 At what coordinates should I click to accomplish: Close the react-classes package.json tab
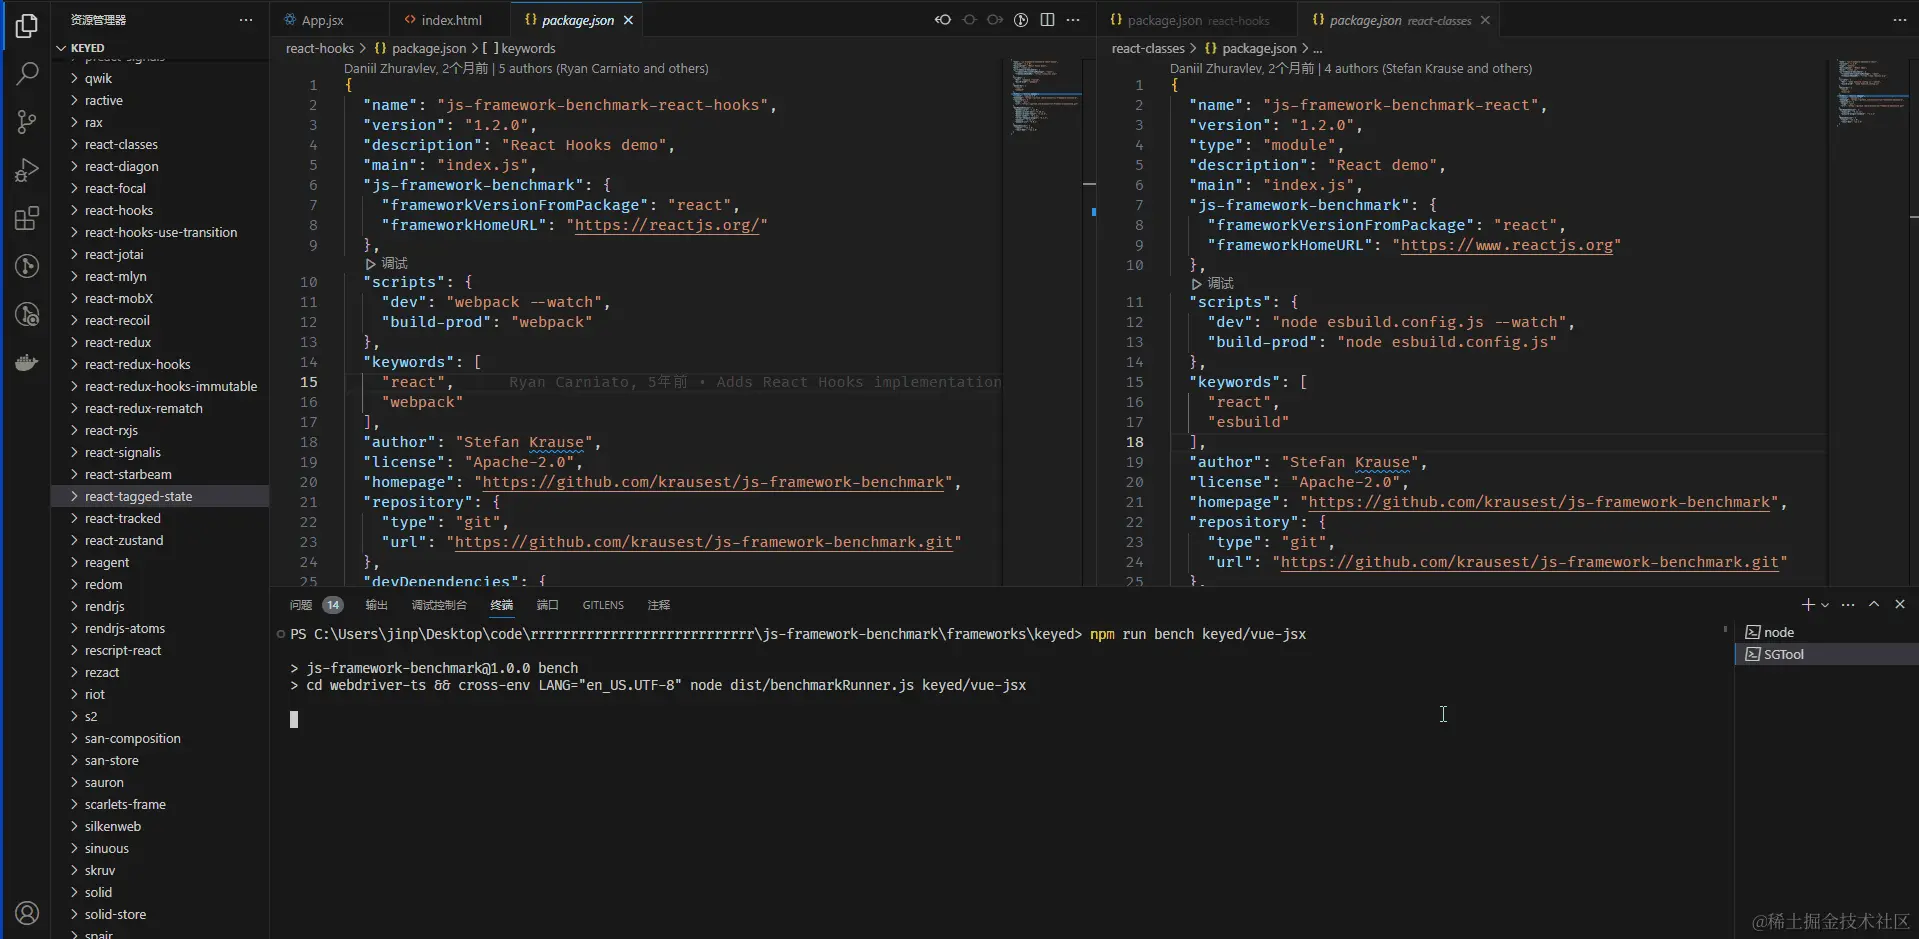point(1485,20)
